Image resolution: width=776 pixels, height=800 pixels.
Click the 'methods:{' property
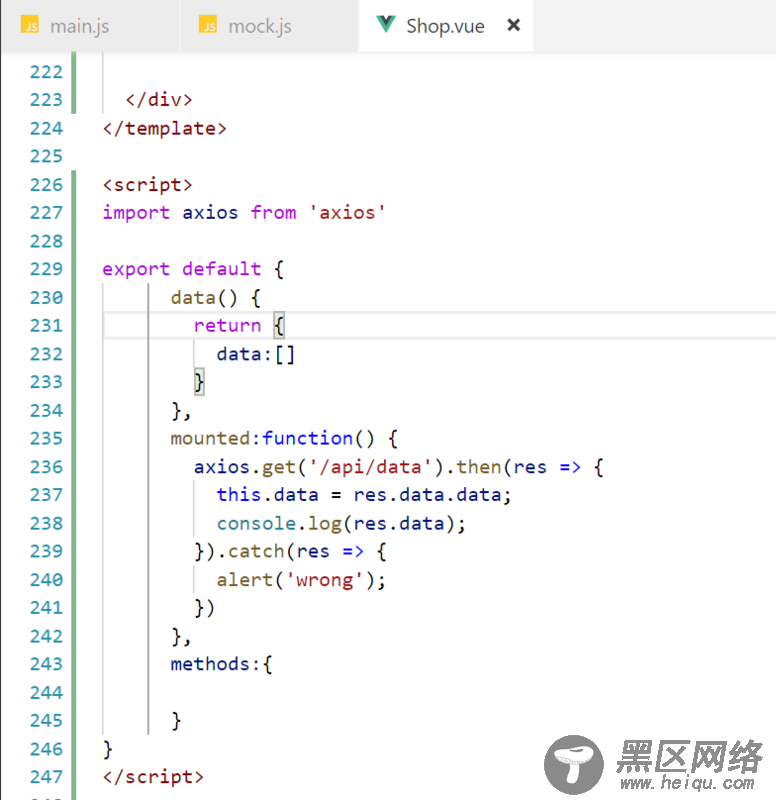221,664
